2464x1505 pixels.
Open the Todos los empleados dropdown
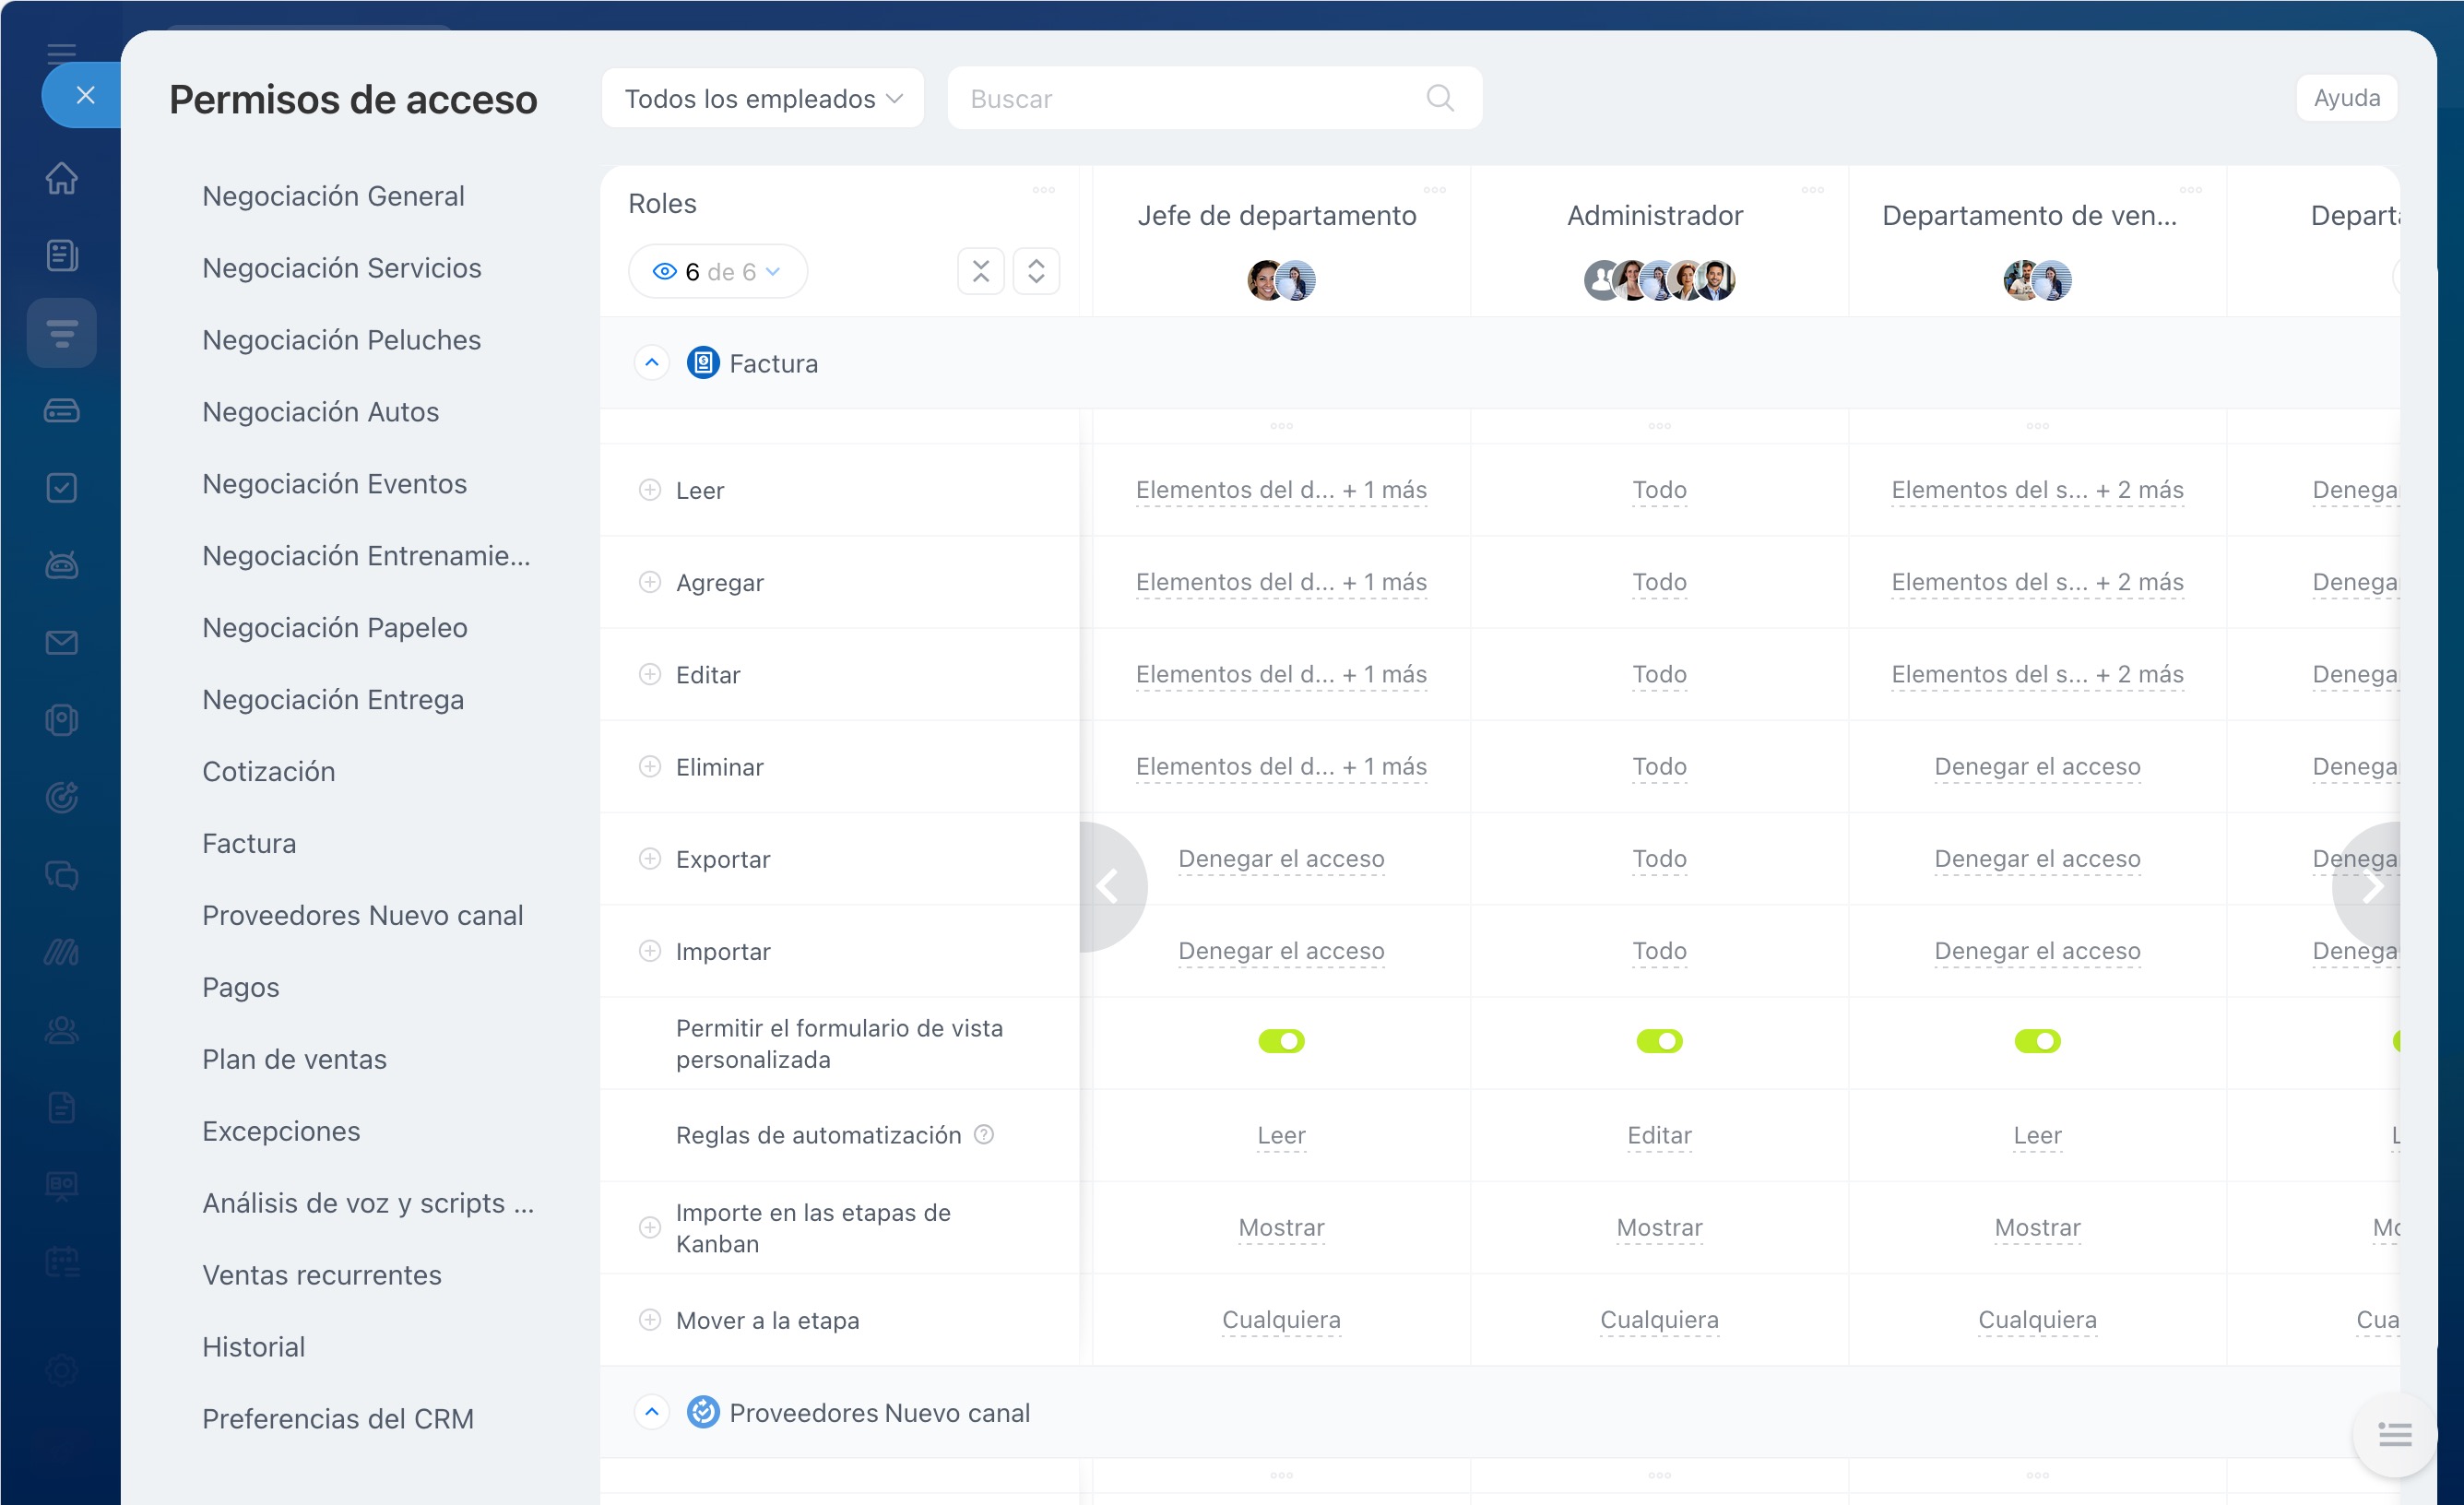click(x=763, y=98)
